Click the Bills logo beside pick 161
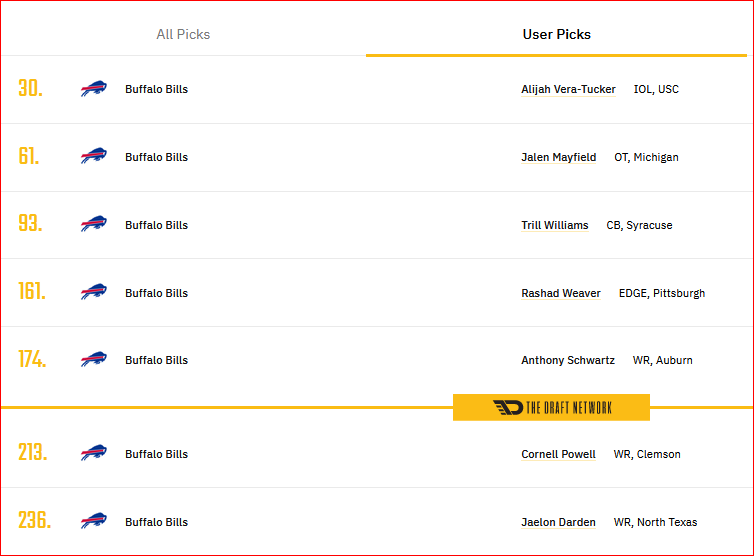 coord(94,292)
